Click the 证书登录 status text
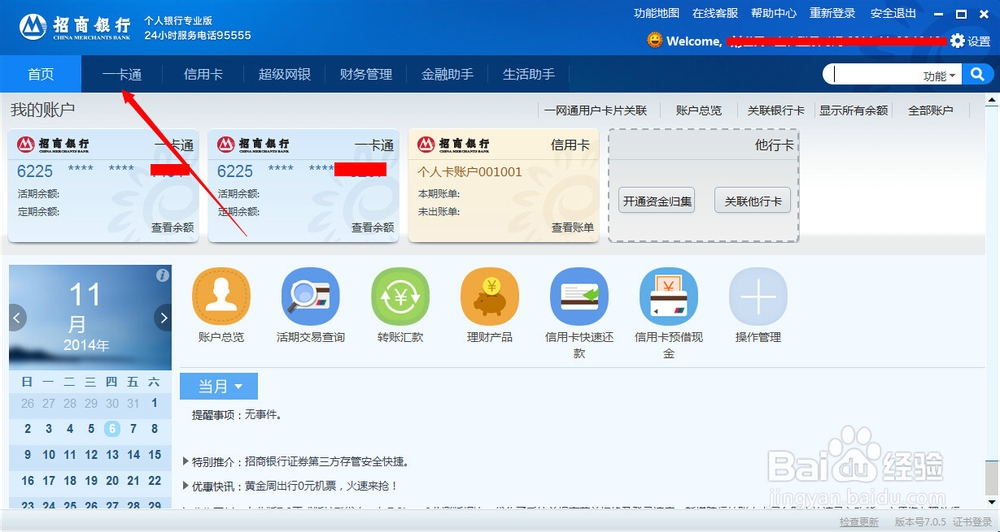This screenshot has width=1000, height=532. (973, 522)
